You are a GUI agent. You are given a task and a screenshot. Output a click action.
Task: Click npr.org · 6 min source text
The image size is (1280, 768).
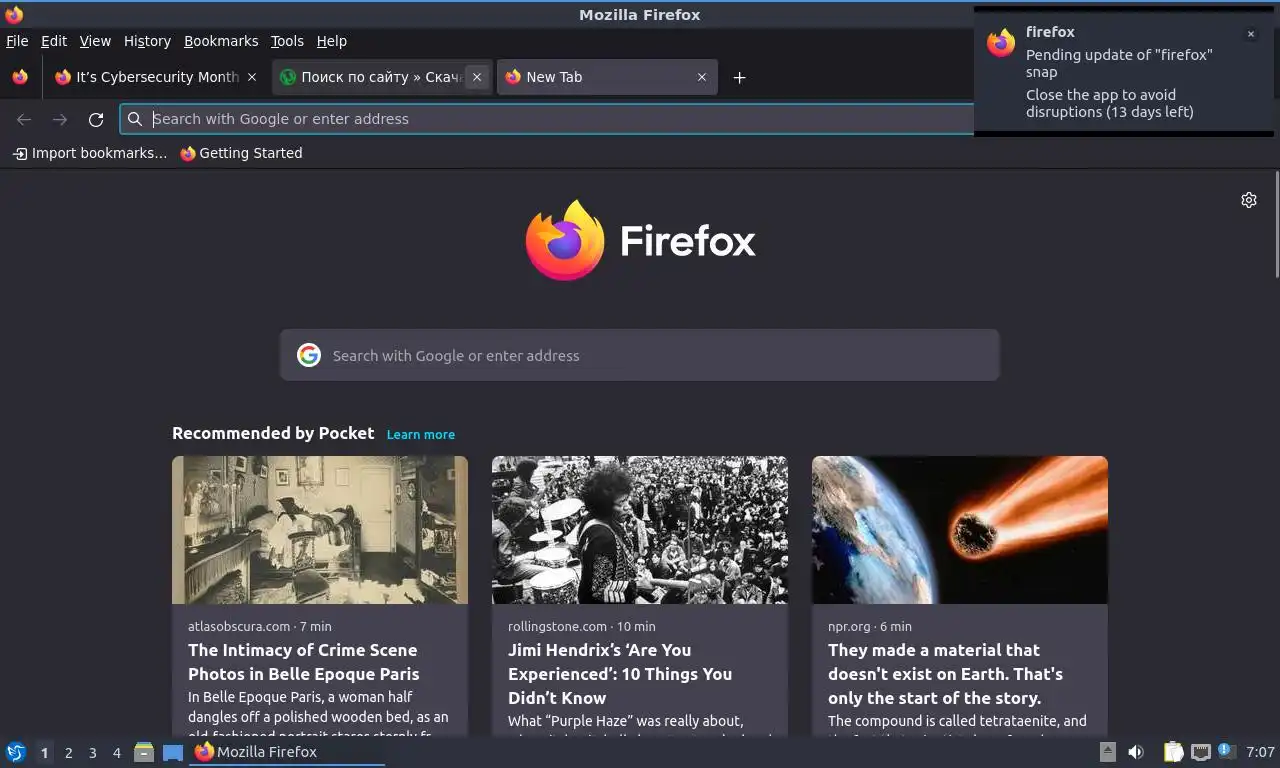(870, 626)
